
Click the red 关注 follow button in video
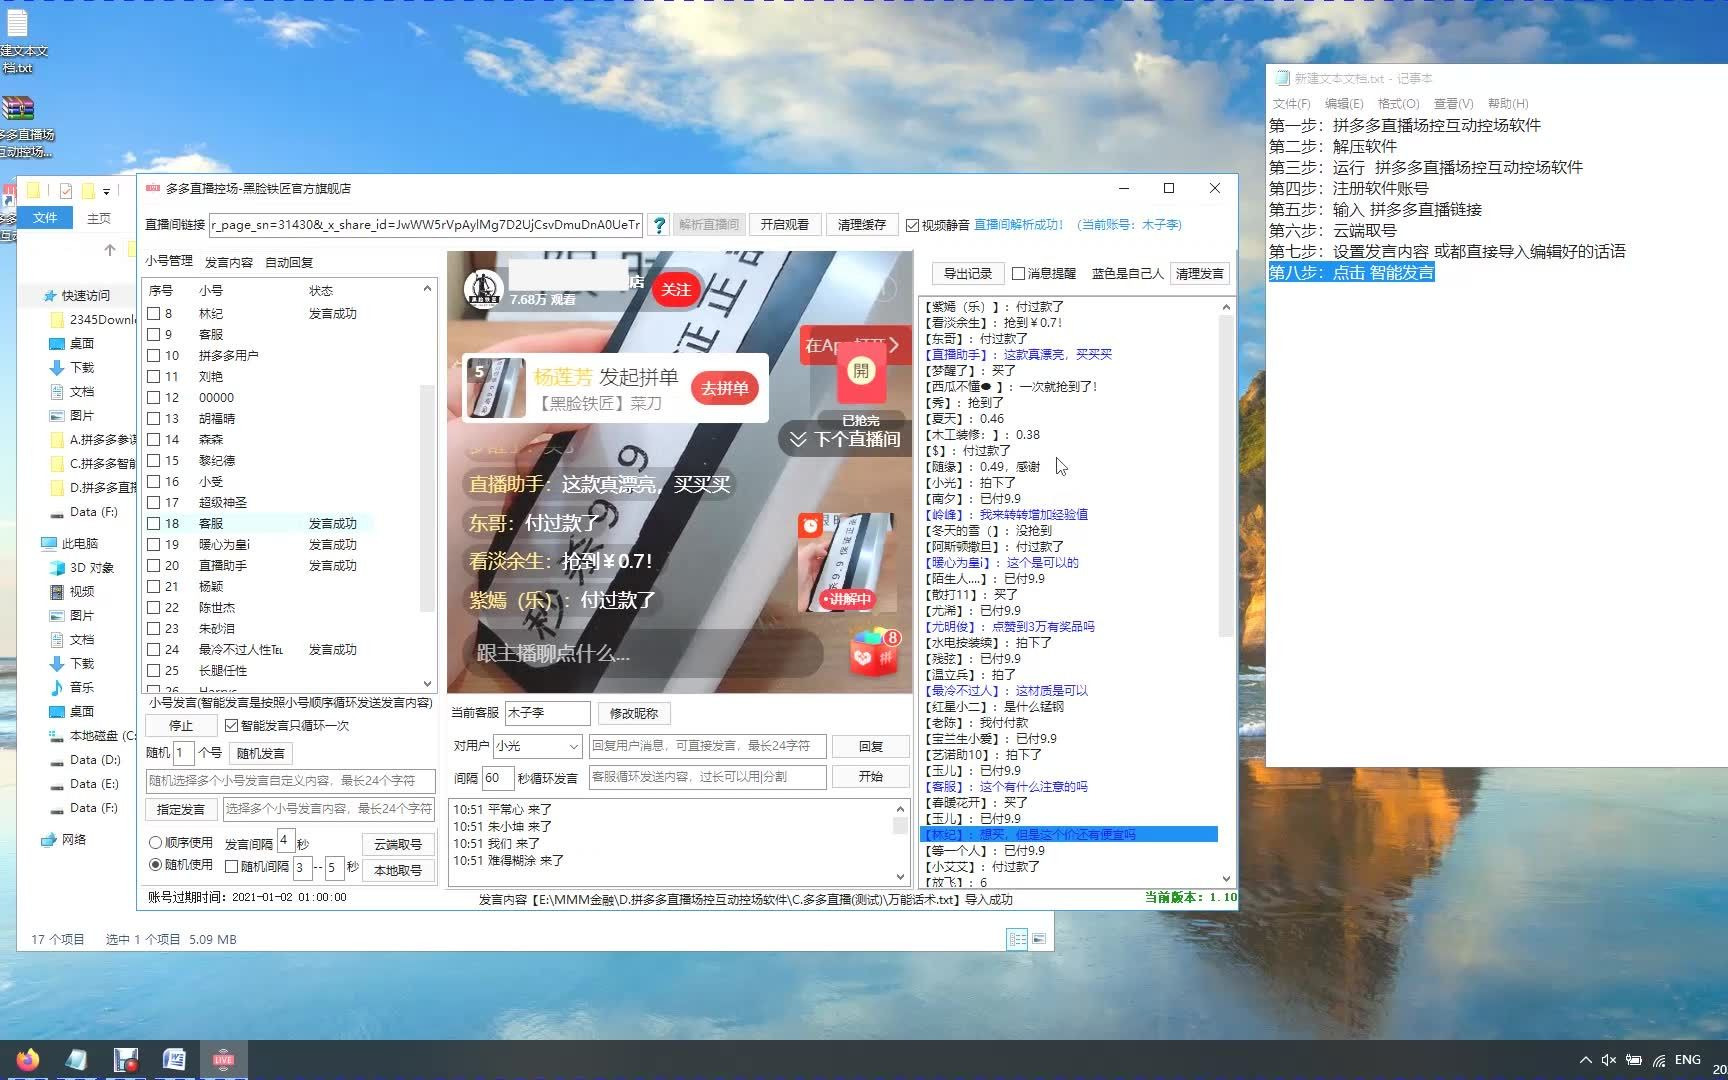click(x=676, y=290)
